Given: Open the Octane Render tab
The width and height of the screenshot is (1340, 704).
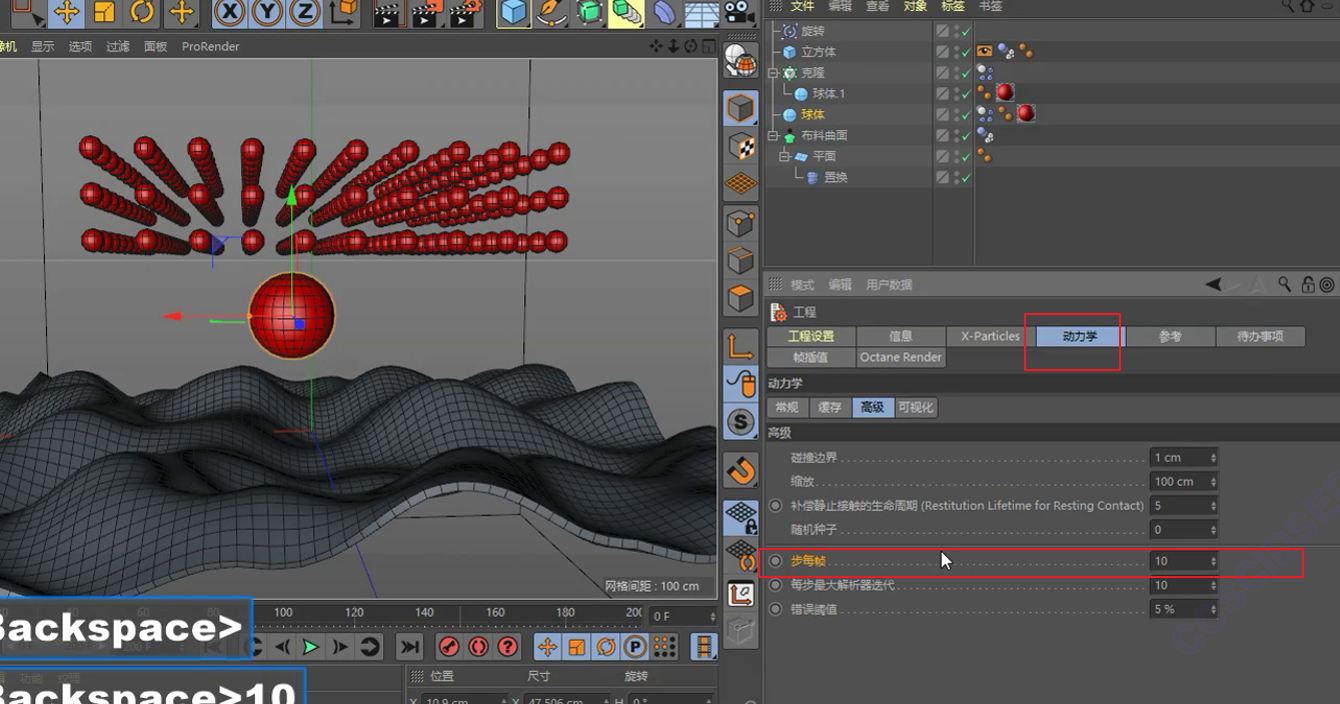Looking at the screenshot, I should pyautogui.click(x=901, y=357).
